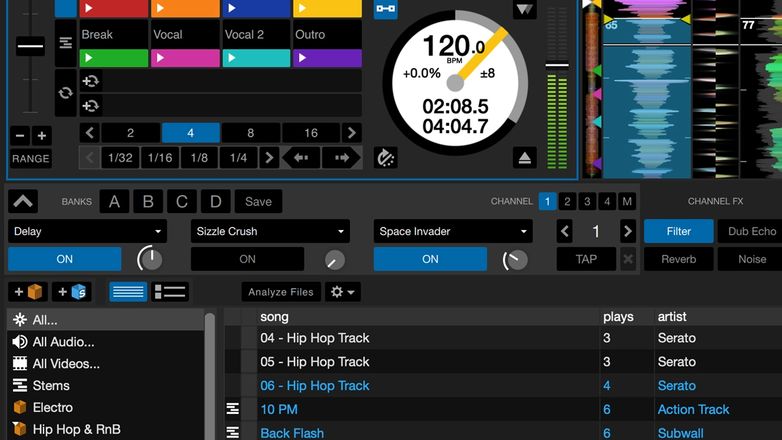Open the Space Invader effect dropdown
The width and height of the screenshot is (782, 440).
(453, 231)
